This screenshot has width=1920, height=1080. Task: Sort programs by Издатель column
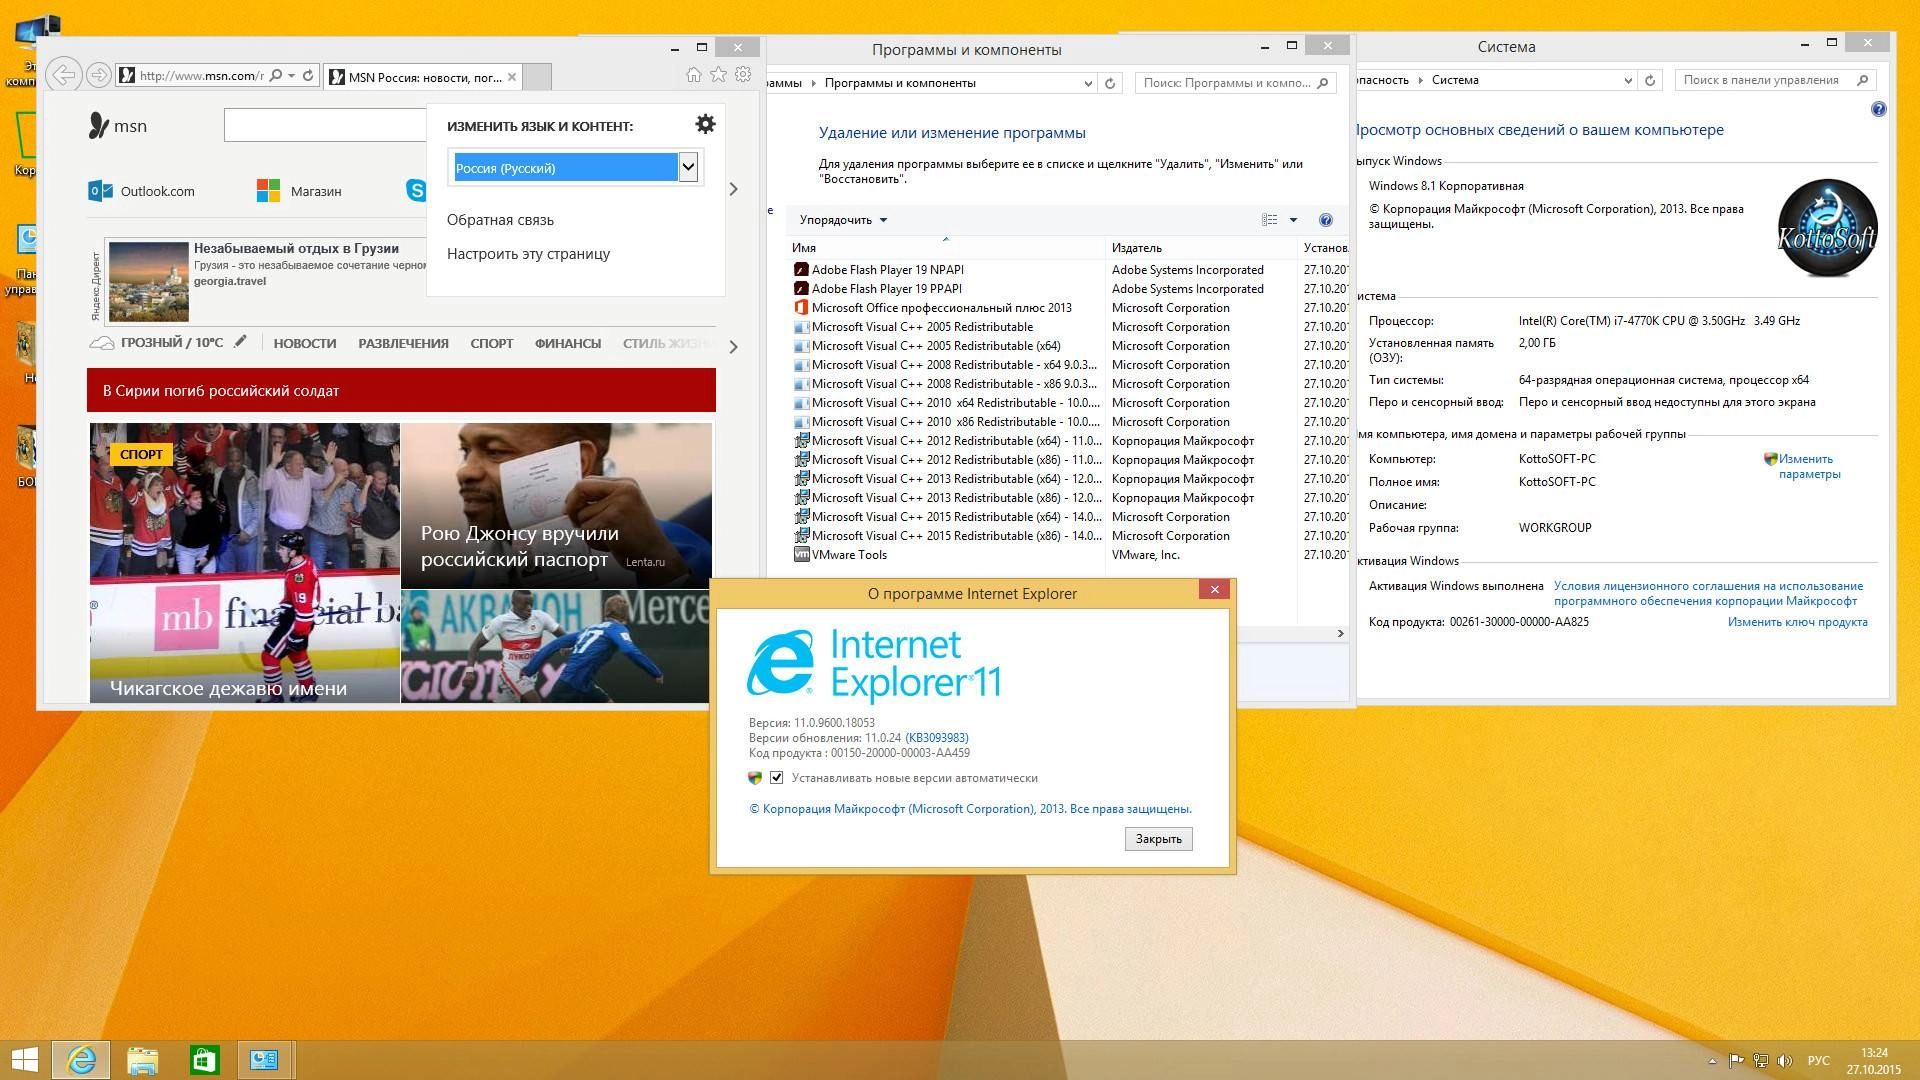click(1200, 248)
